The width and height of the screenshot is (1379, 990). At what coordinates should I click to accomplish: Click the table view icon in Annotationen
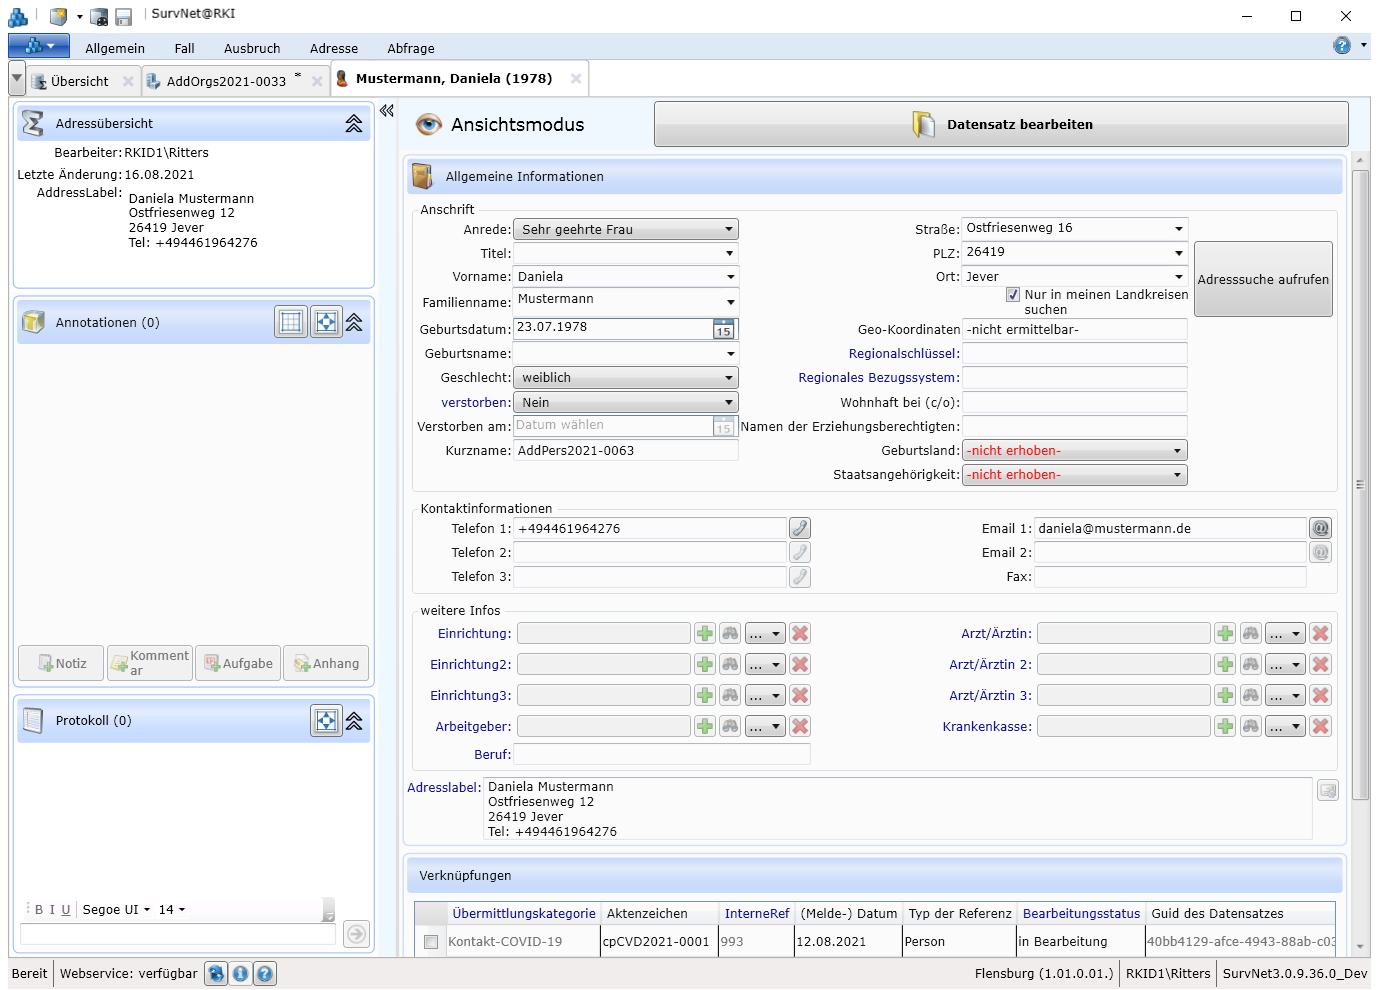tap(291, 322)
